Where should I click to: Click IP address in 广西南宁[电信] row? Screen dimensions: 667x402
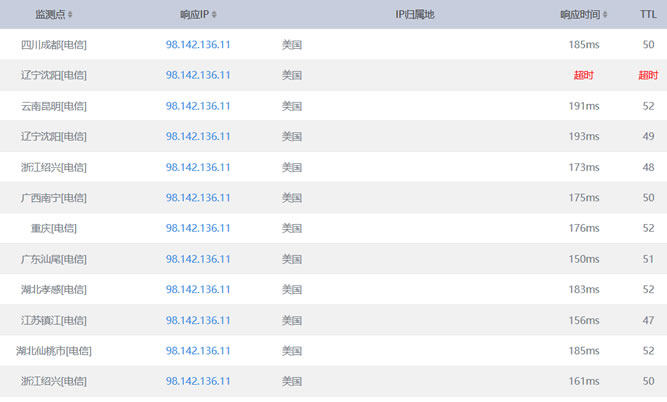(198, 198)
